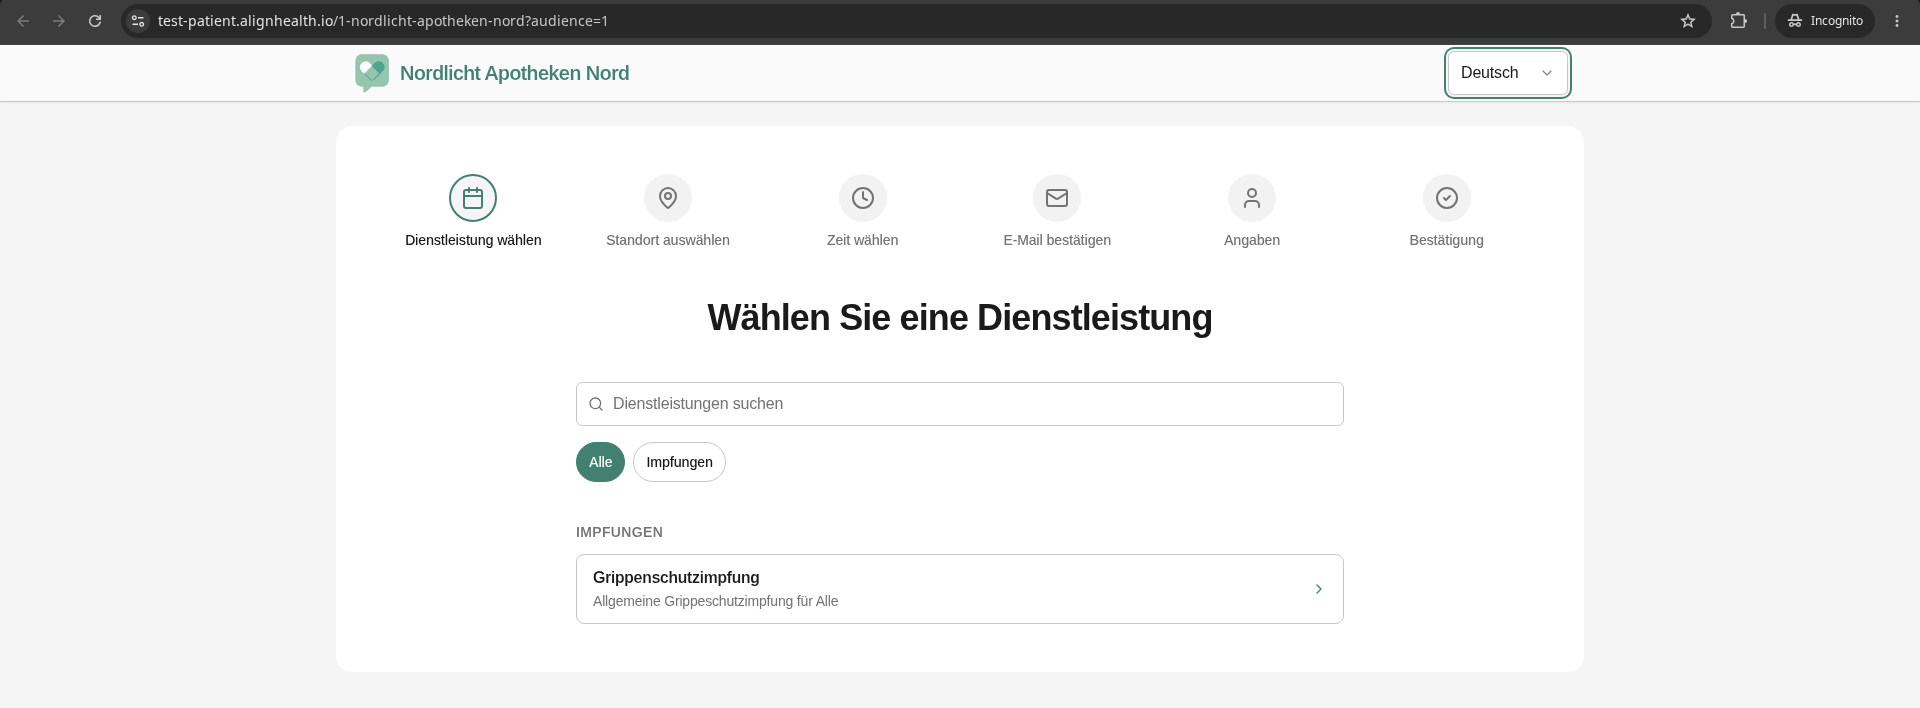View site information icon in address bar
Image resolution: width=1920 pixels, height=708 pixels.
click(138, 20)
